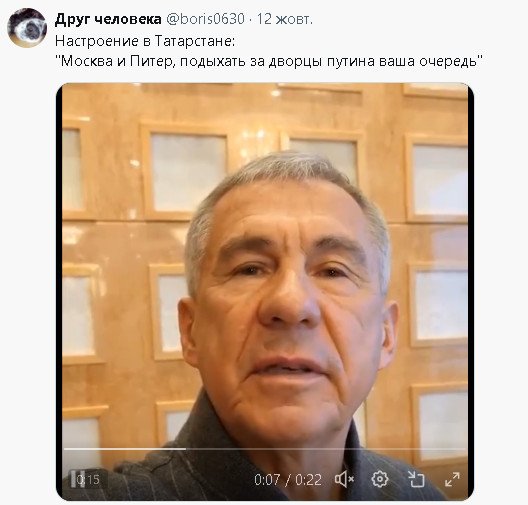Click the 0:15 remaining-time badge
The width and height of the screenshot is (528, 505).
88,479
